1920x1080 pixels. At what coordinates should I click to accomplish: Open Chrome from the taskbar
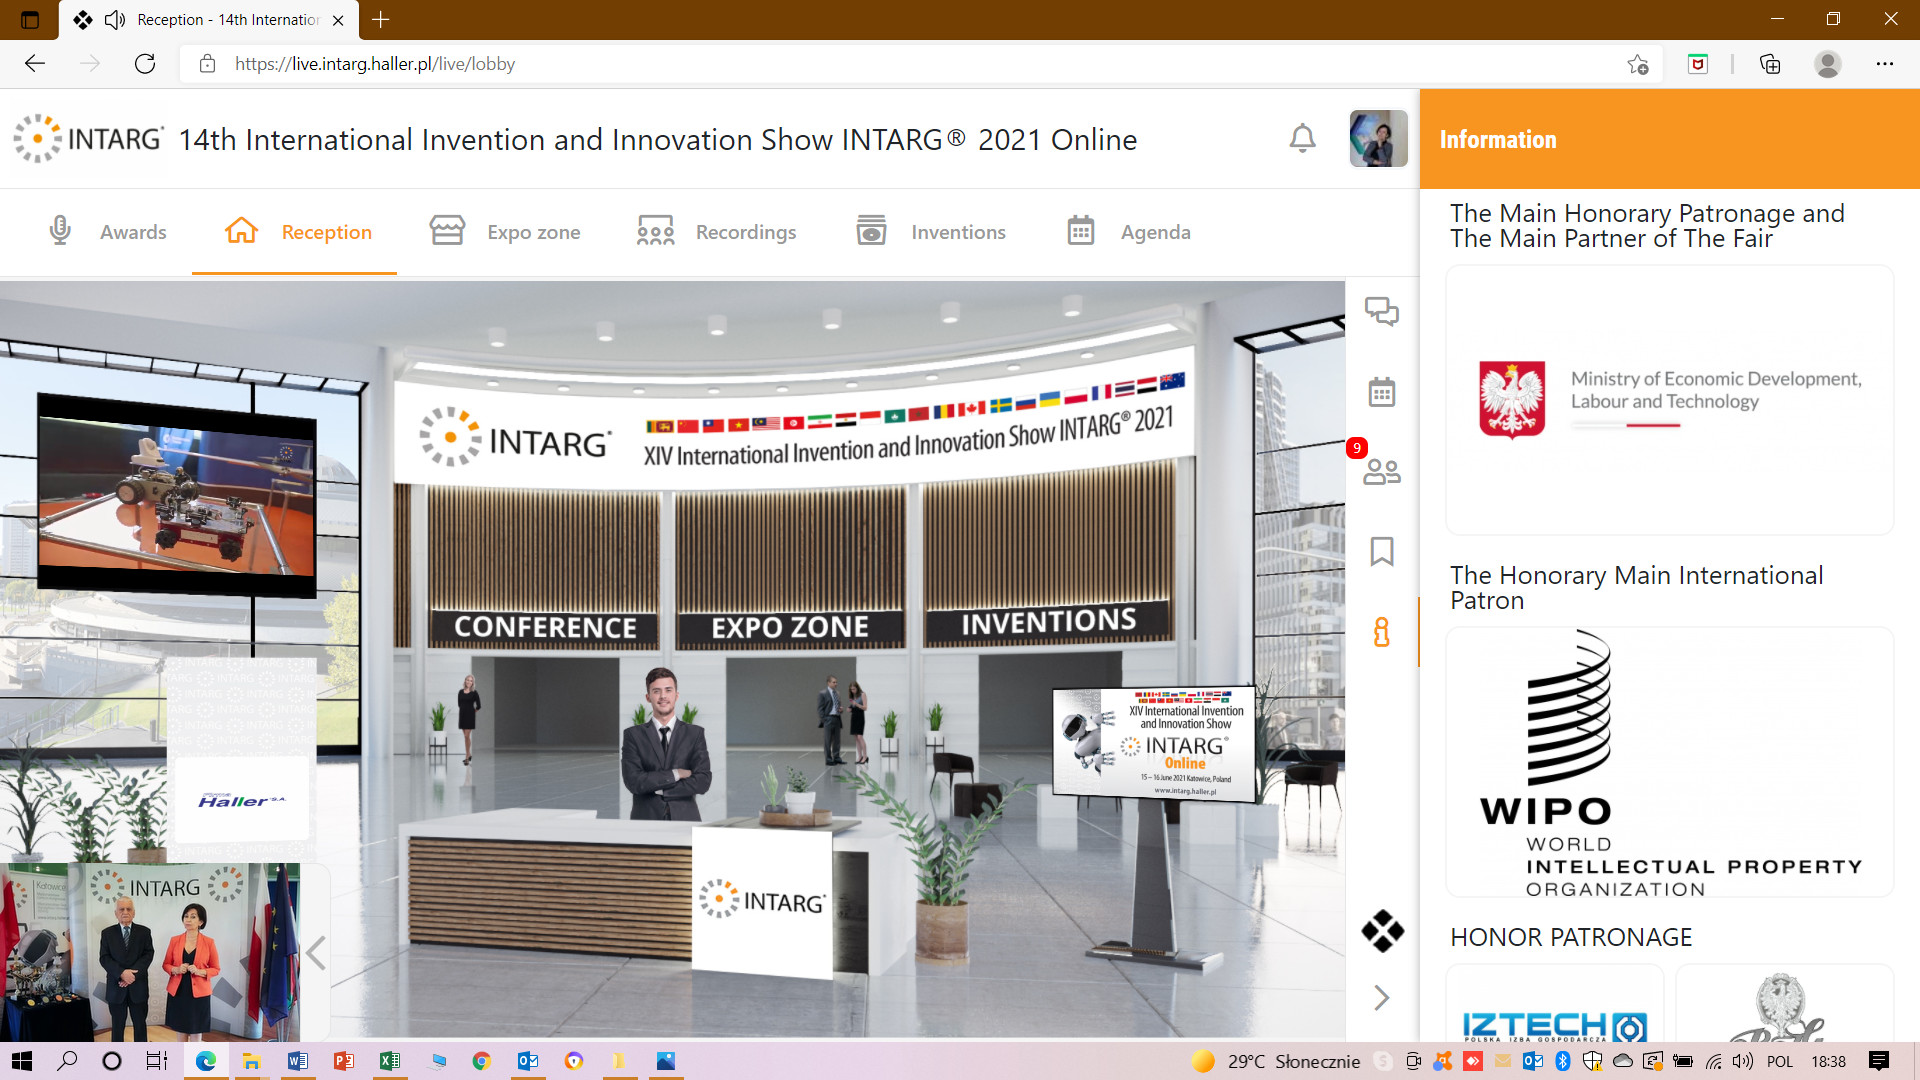[481, 1061]
